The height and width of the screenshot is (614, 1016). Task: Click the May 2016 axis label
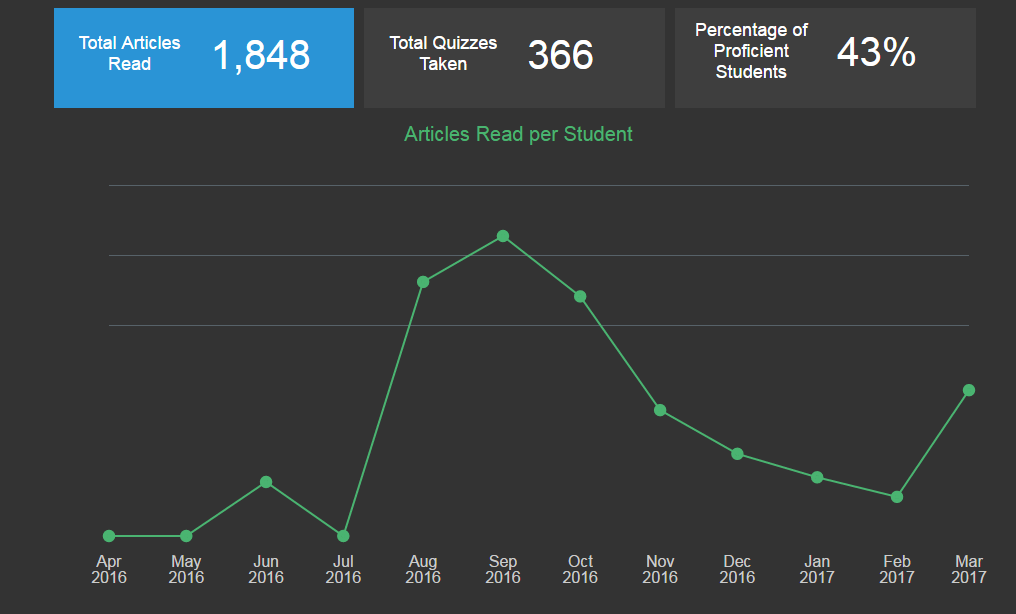coord(186,569)
